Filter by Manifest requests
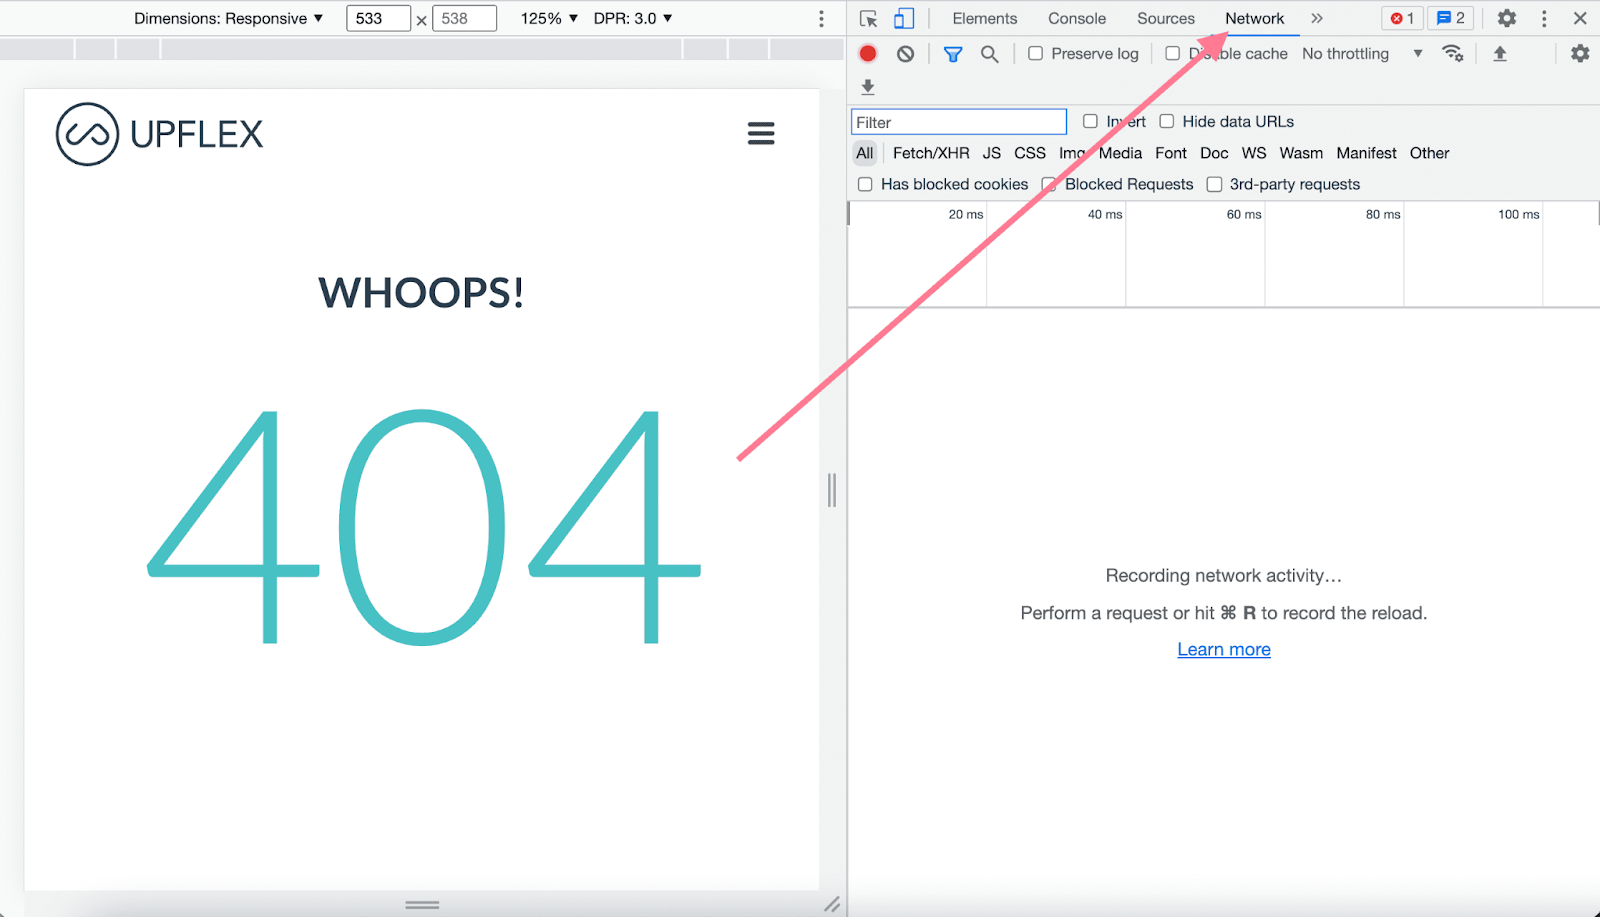The height and width of the screenshot is (917, 1600). tap(1366, 153)
